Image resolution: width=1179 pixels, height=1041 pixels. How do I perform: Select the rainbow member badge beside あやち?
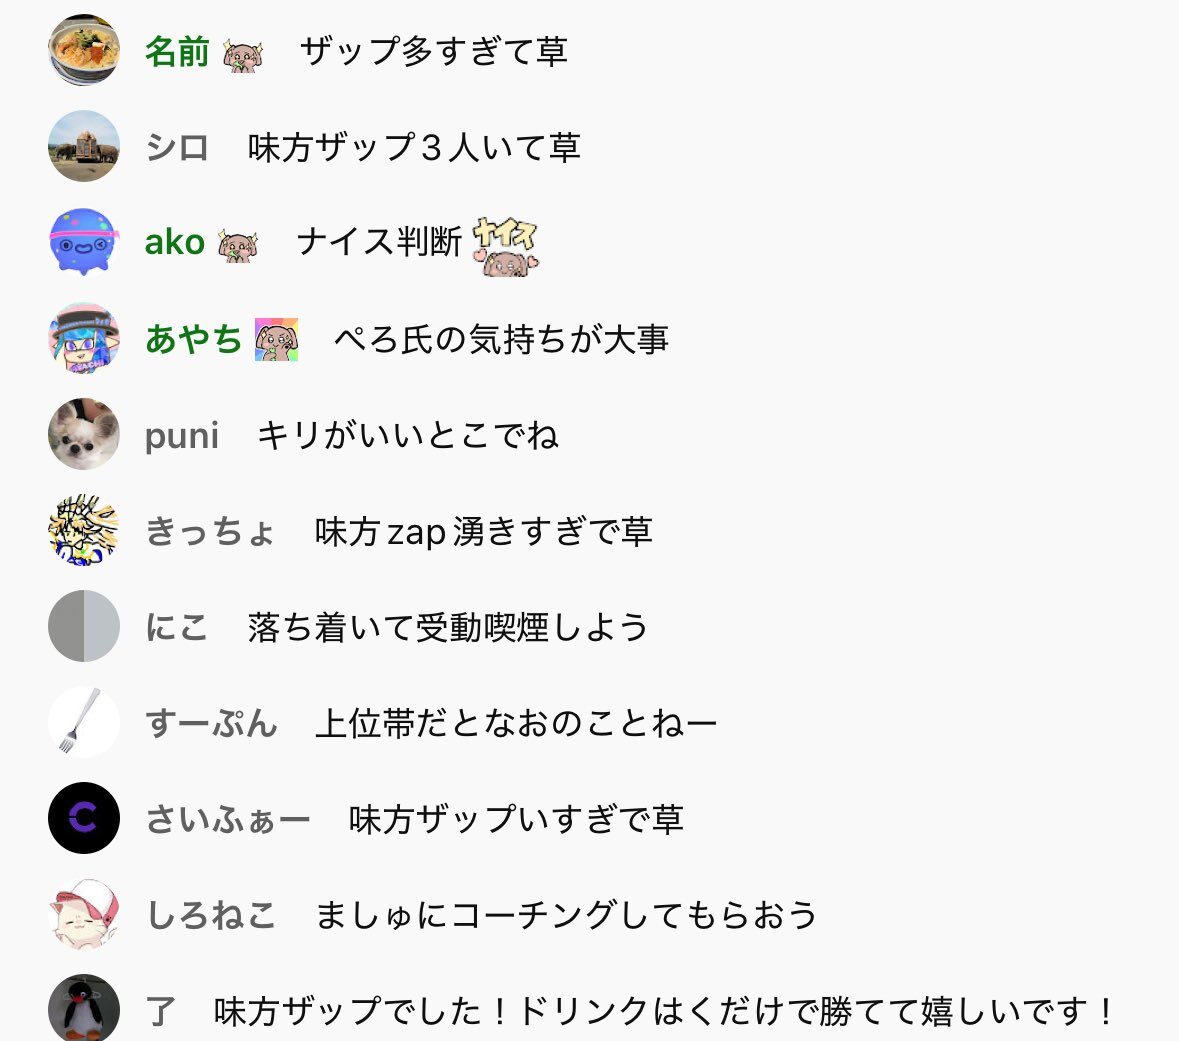[x=277, y=339]
